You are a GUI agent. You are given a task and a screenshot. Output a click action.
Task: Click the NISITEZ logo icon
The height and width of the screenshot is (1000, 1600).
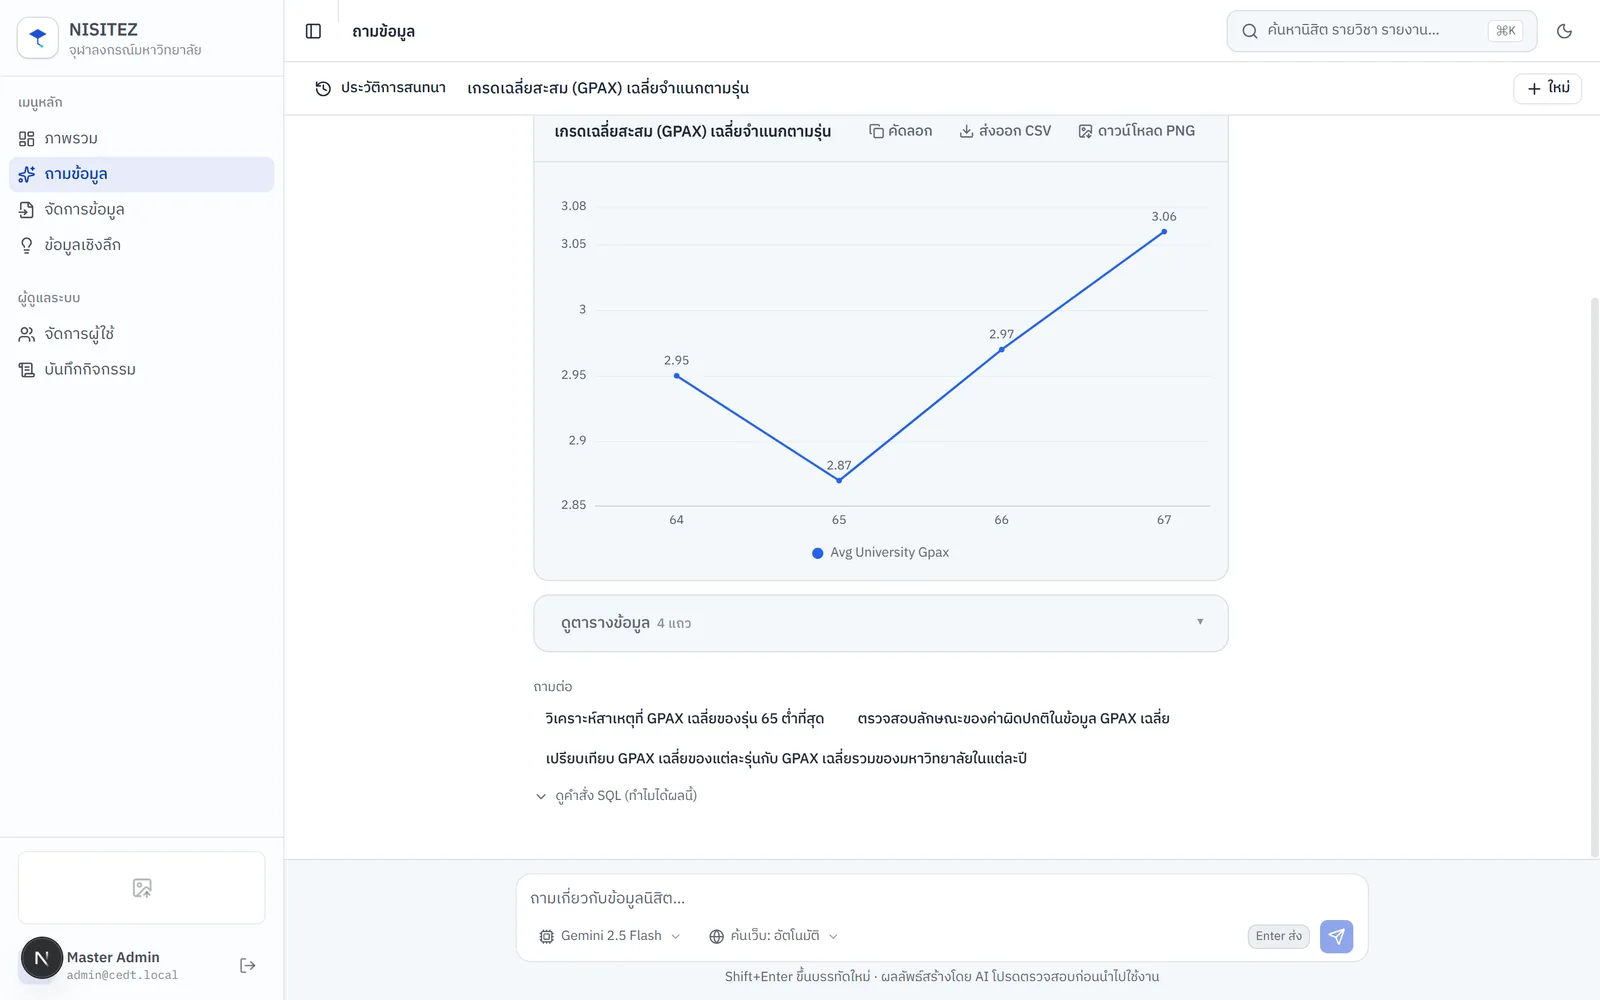(x=38, y=38)
